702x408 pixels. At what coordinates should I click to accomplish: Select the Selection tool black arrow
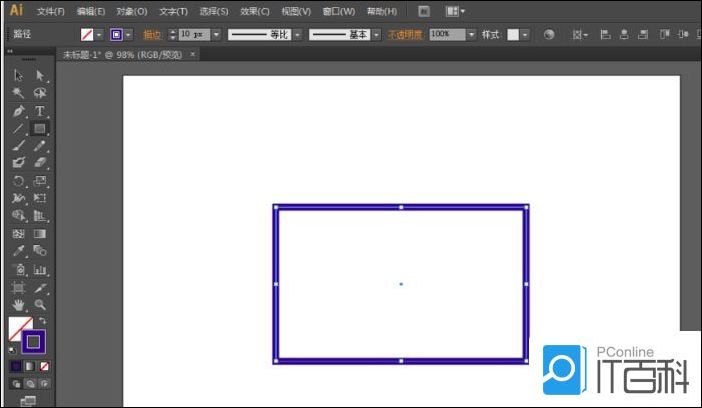click(18, 75)
